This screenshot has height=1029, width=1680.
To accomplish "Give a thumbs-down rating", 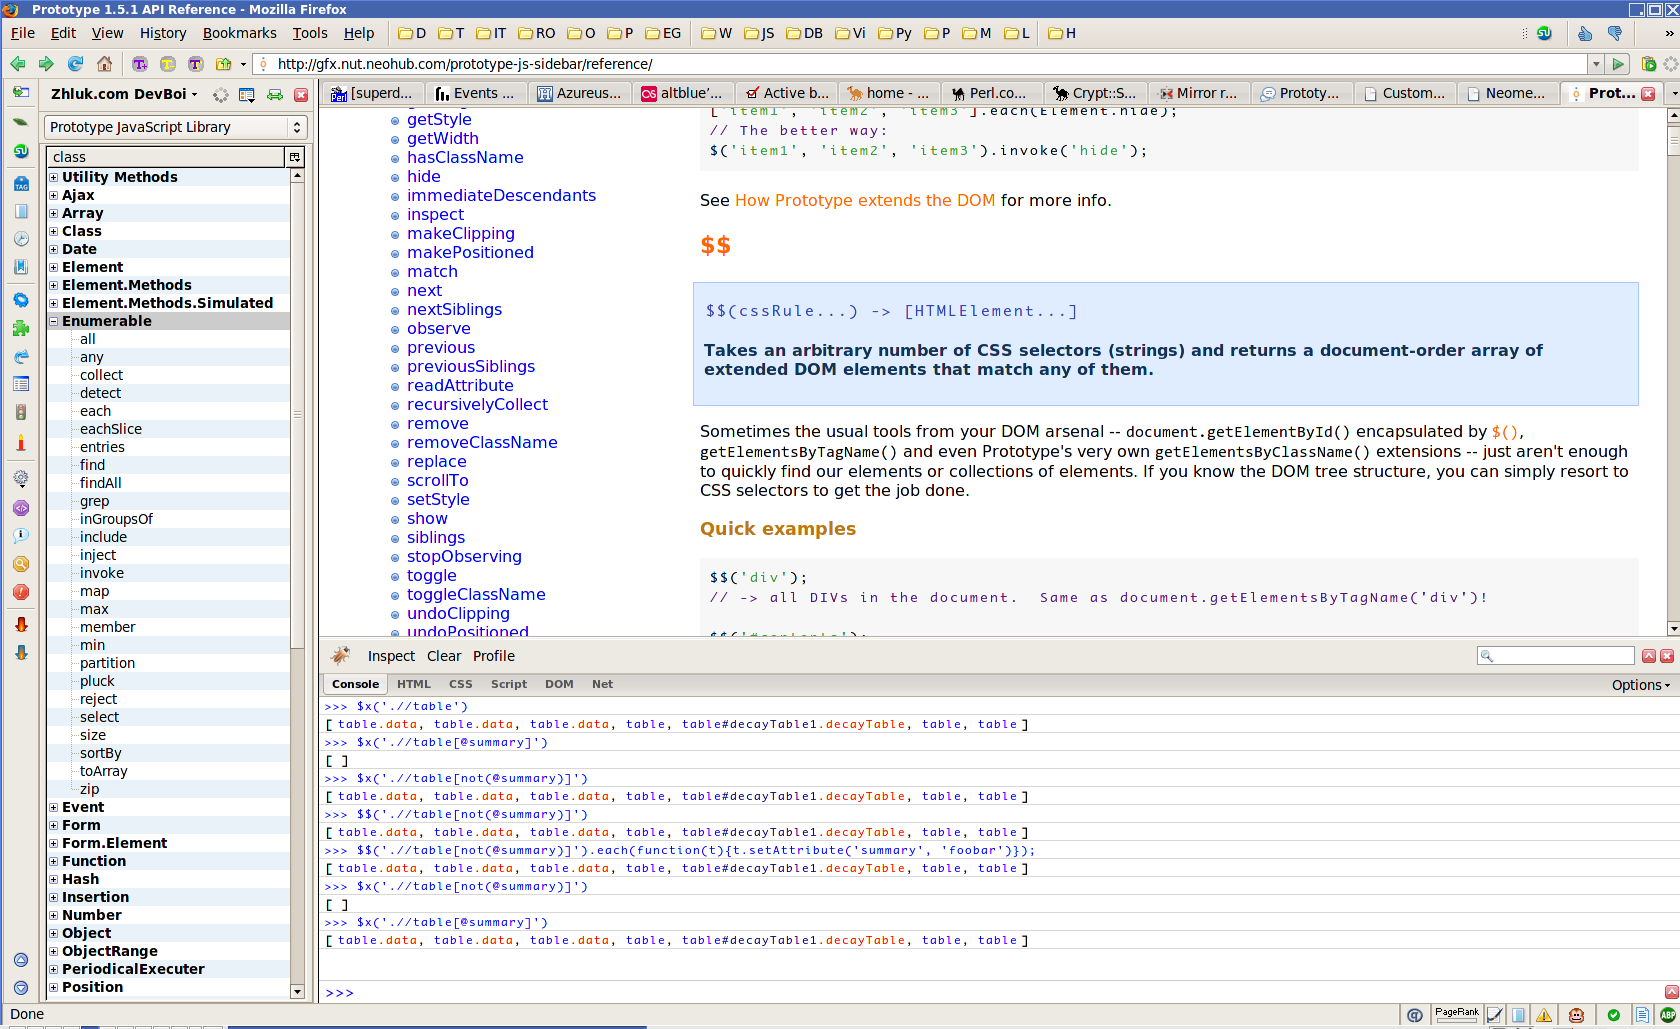I will pyautogui.click(x=1615, y=33).
